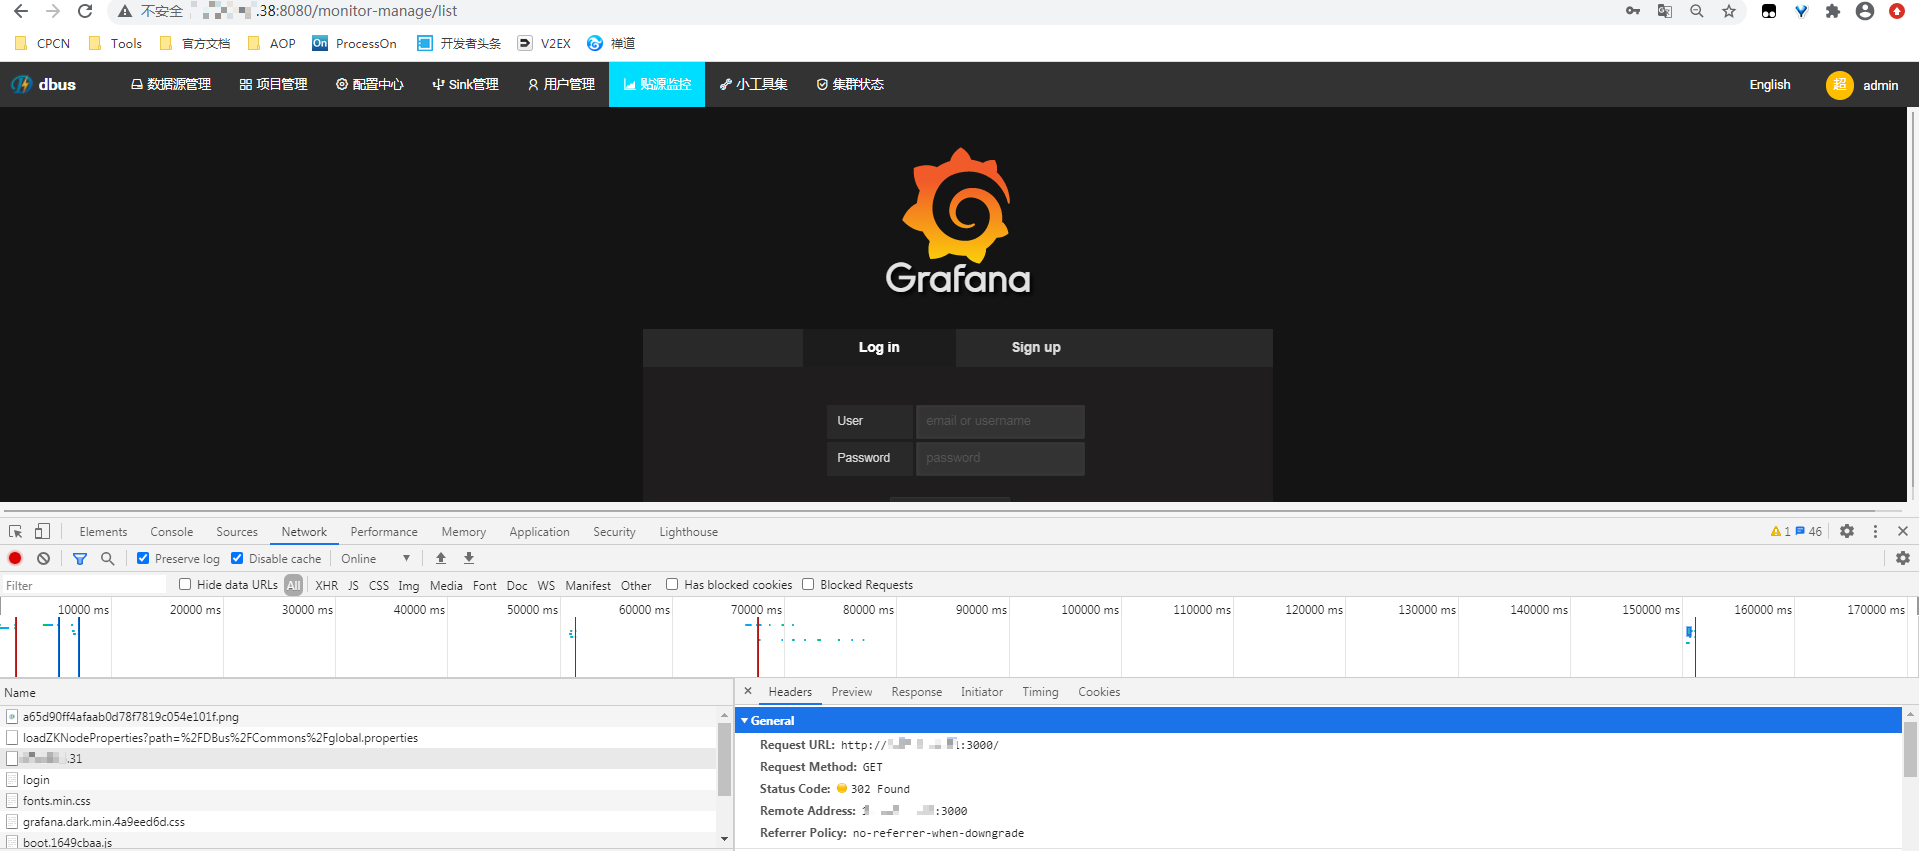Open 数据源管理 menu
The image size is (1919, 851).
(x=171, y=84)
